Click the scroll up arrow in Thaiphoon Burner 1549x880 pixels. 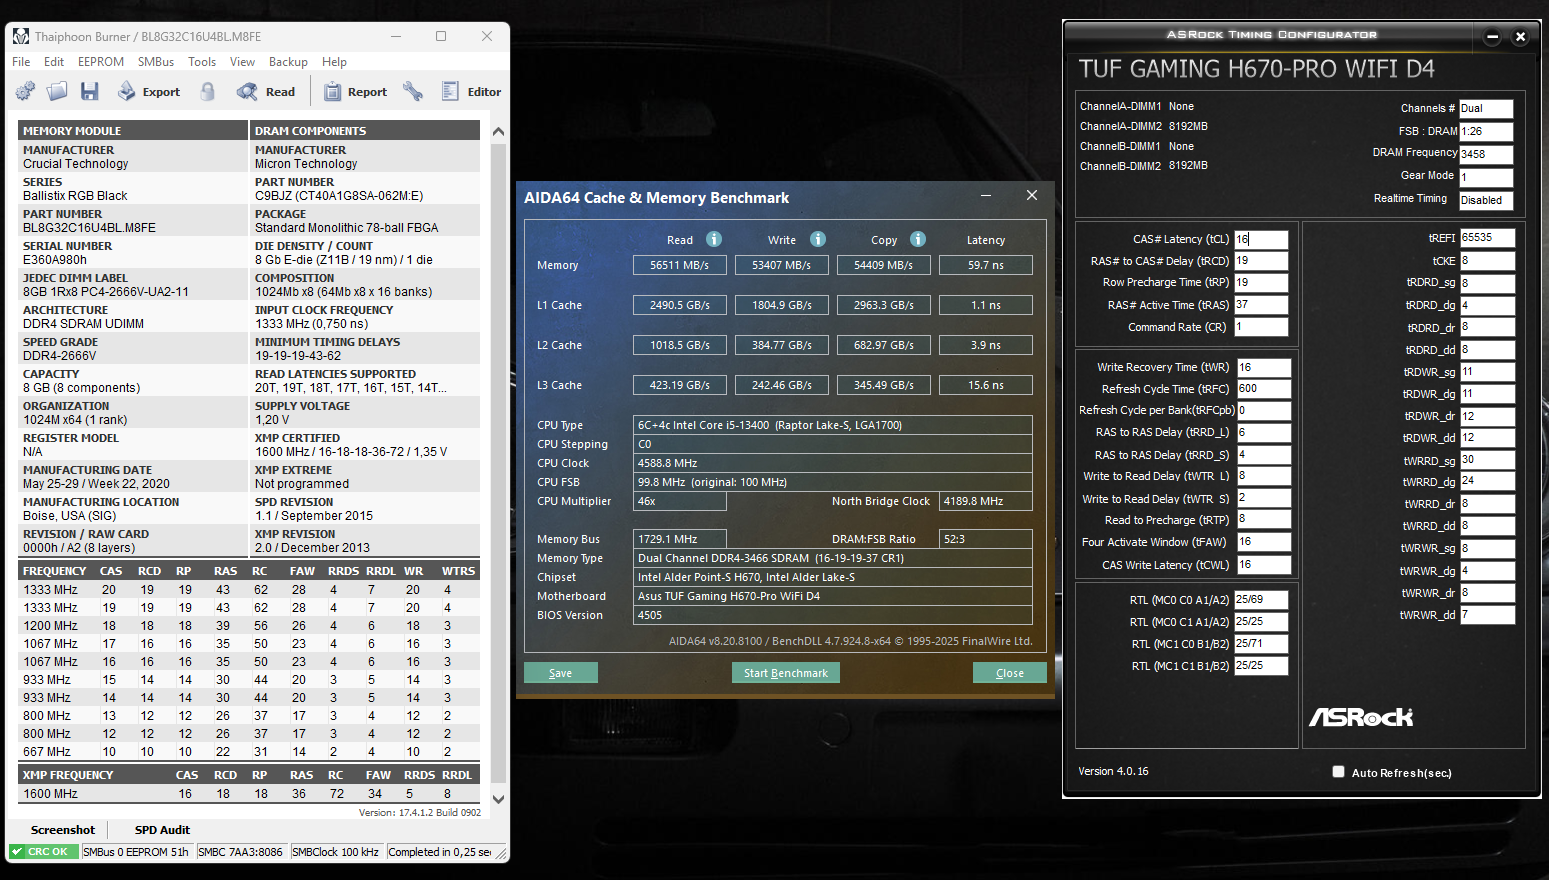click(498, 131)
